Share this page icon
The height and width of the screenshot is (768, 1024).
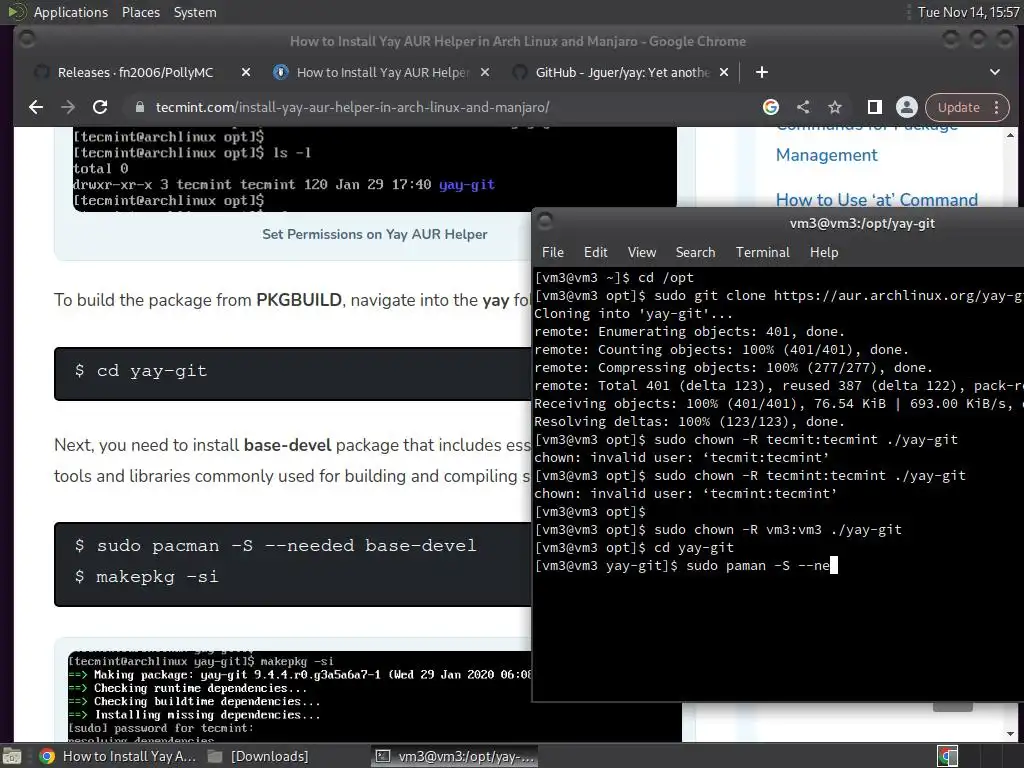tap(803, 107)
